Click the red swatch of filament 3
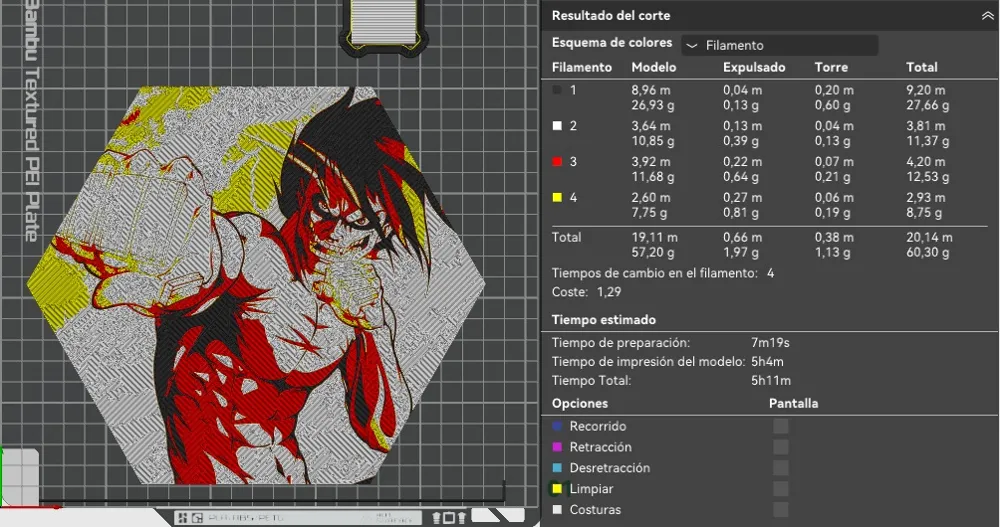The image size is (1000, 527). pos(557,161)
